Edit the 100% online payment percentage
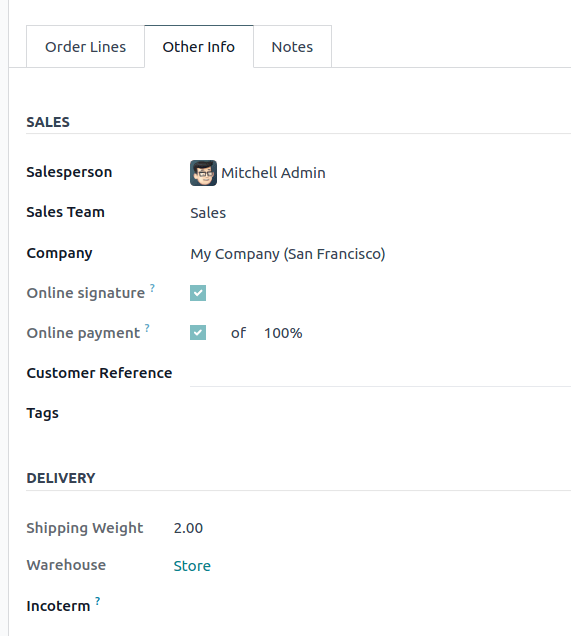The height and width of the screenshot is (636, 571). (283, 333)
